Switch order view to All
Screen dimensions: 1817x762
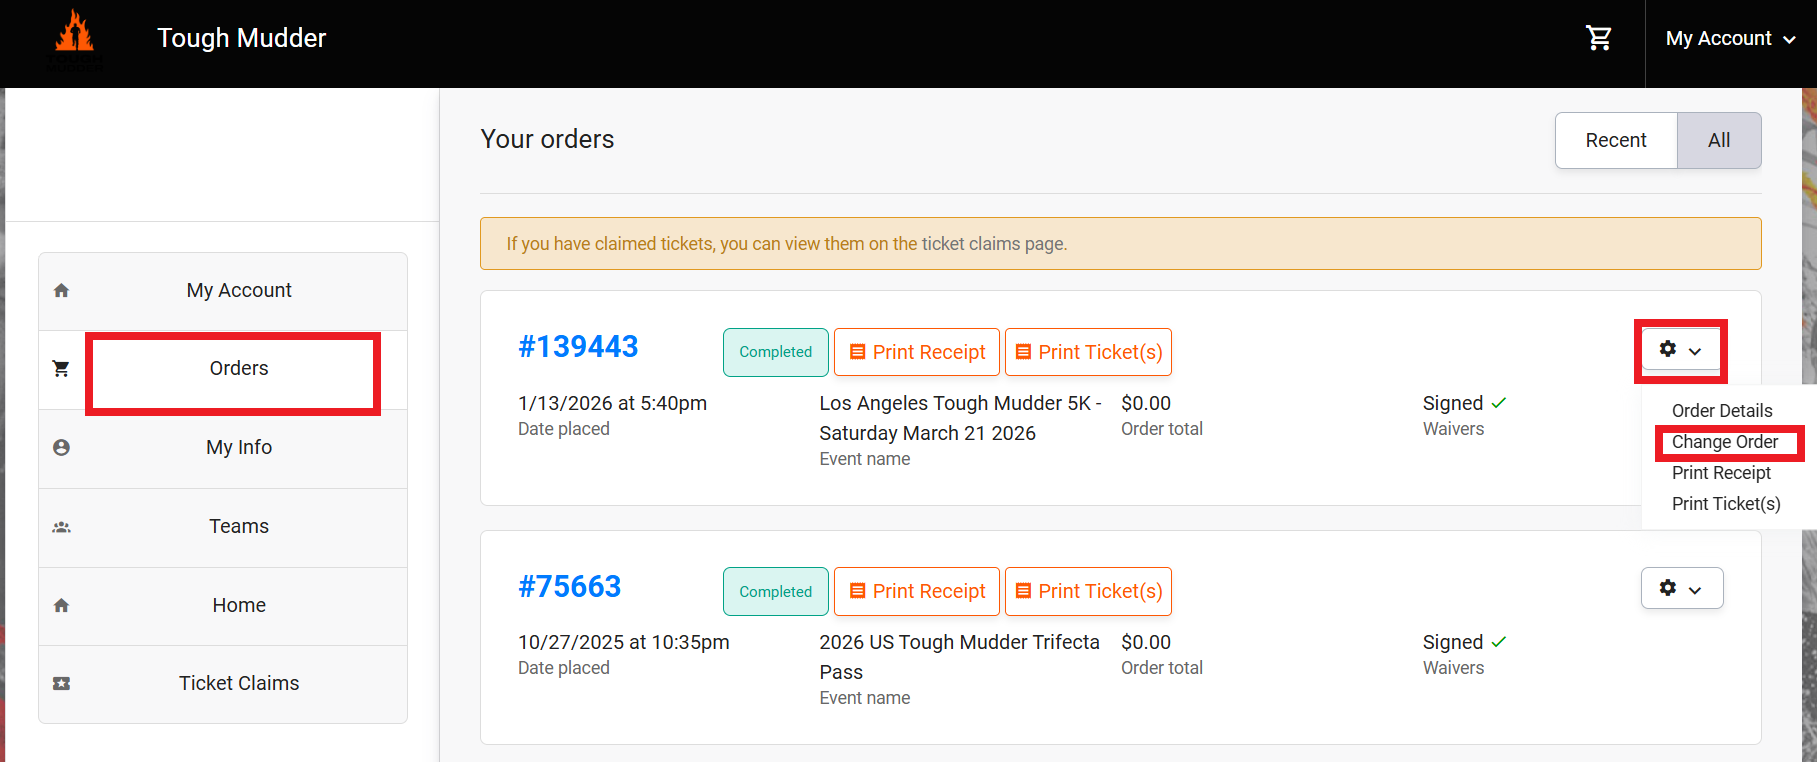click(x=1719, y=140)
